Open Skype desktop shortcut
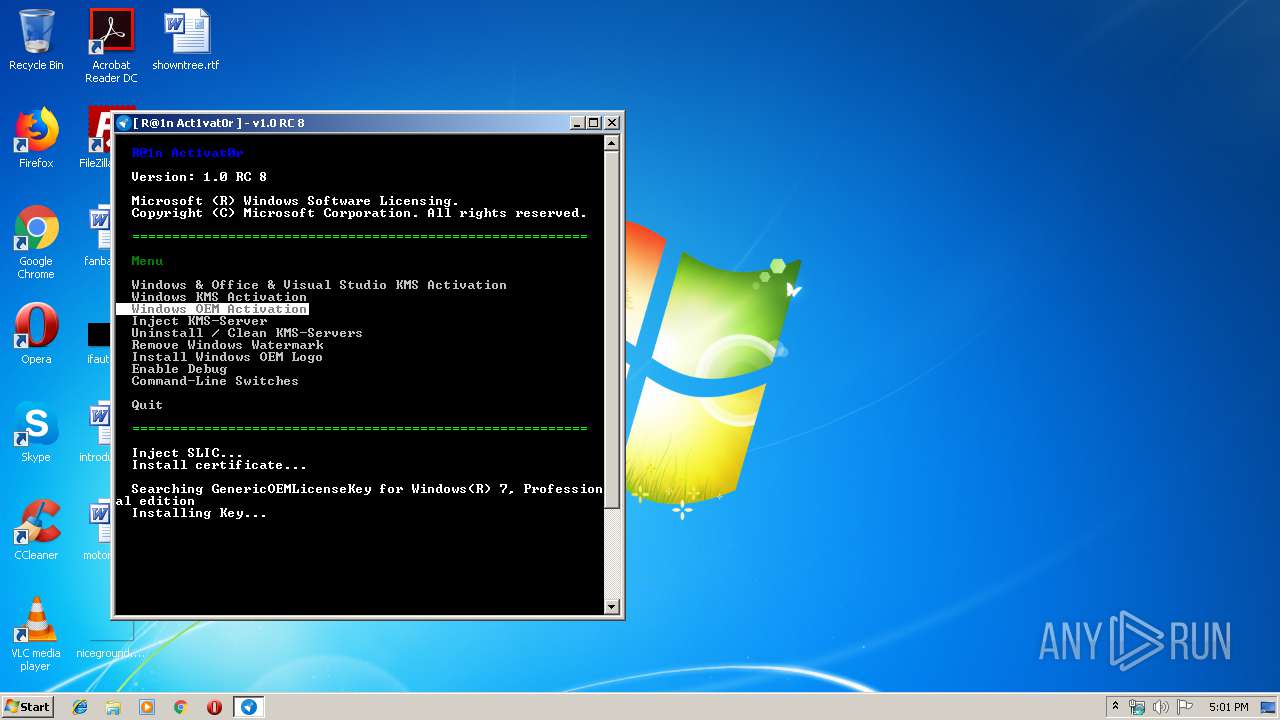The image size is (1280, 720). tap(36, 432)
